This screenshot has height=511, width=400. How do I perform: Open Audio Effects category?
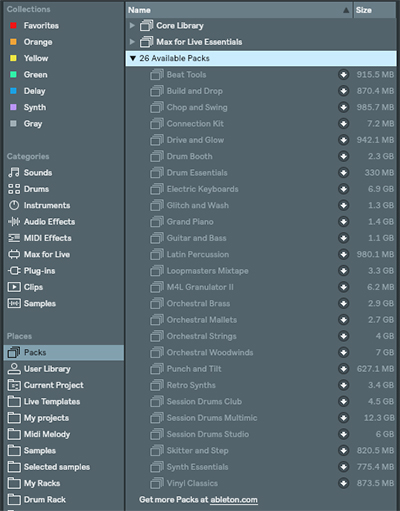(41, 222)
